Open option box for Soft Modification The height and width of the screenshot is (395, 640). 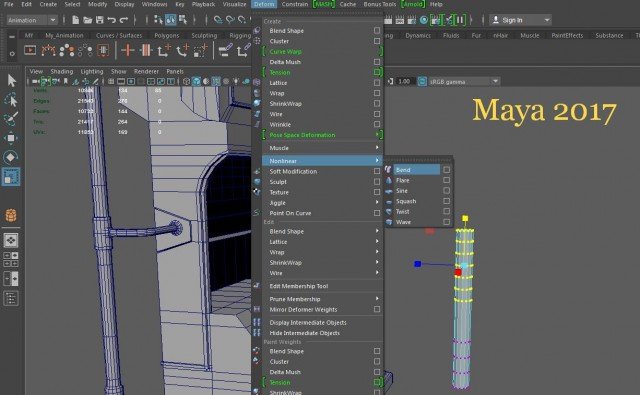coord(377,171)
